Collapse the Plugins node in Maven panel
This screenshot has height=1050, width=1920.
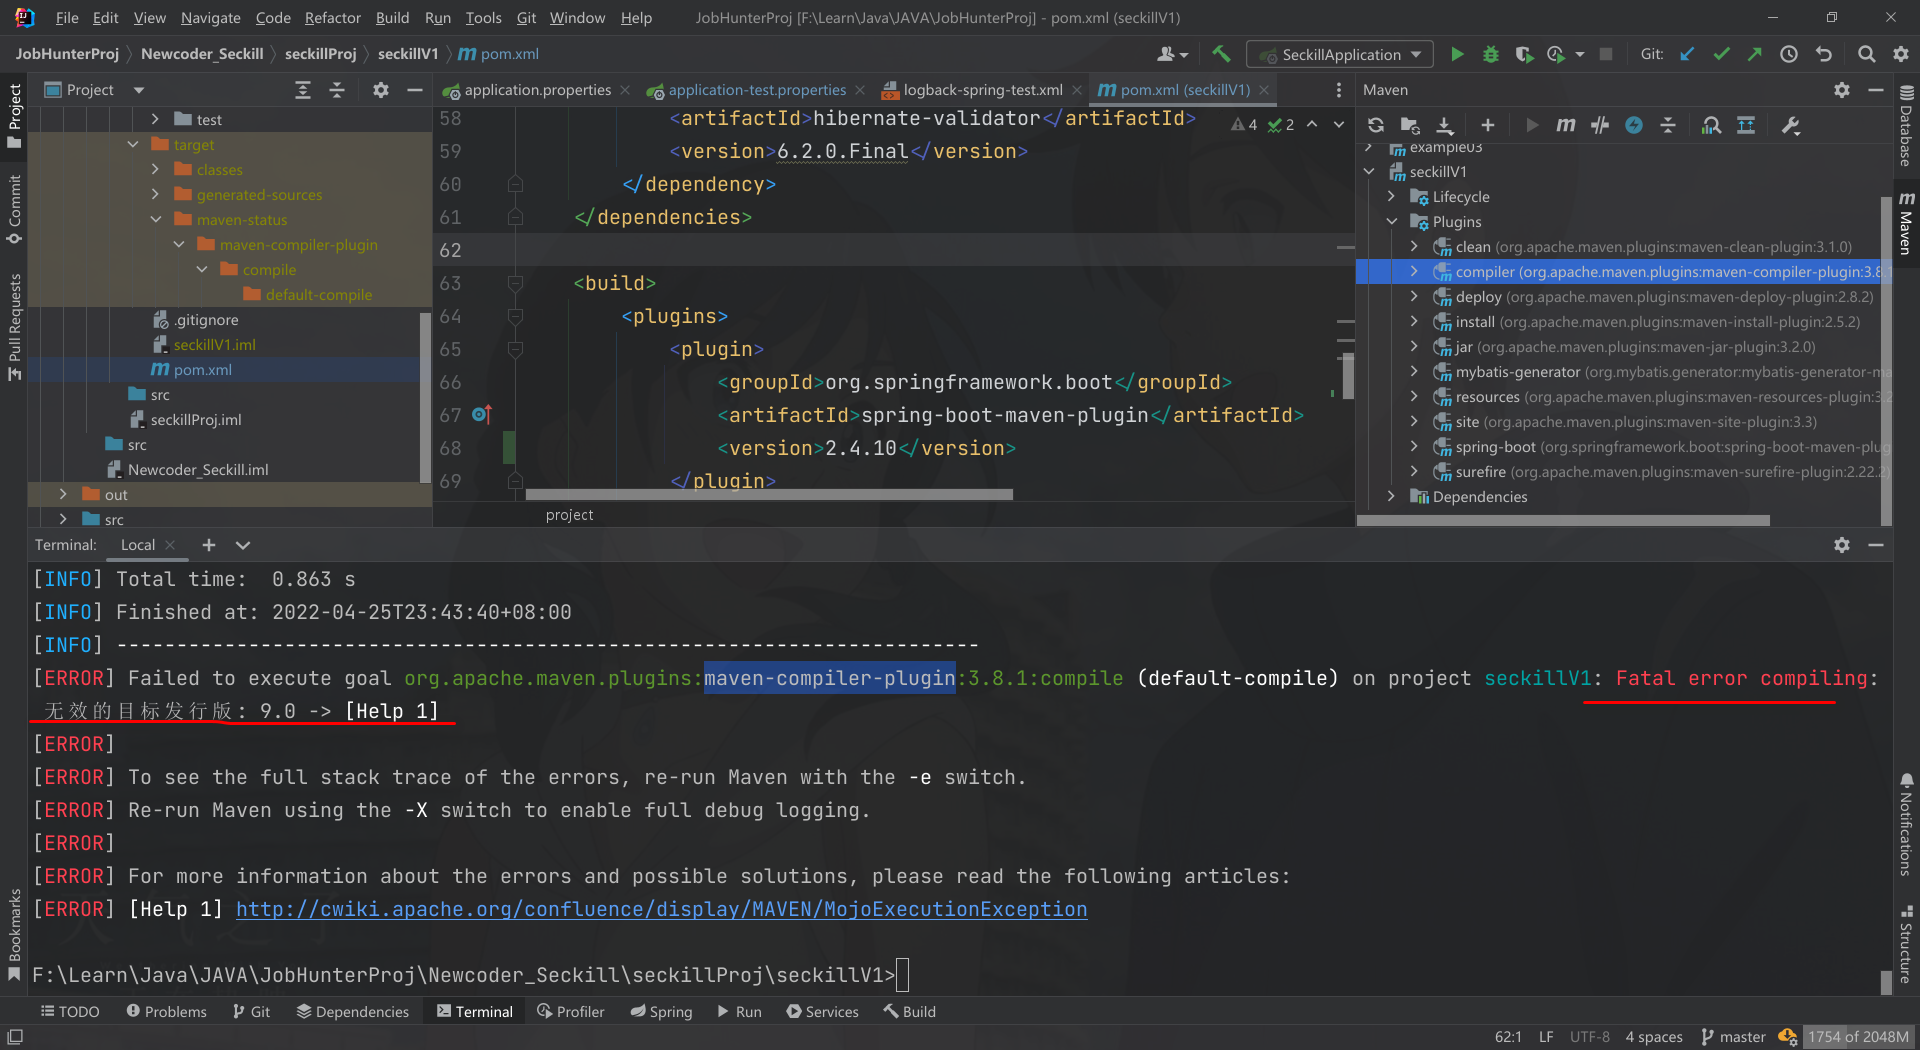point(1391,222)
